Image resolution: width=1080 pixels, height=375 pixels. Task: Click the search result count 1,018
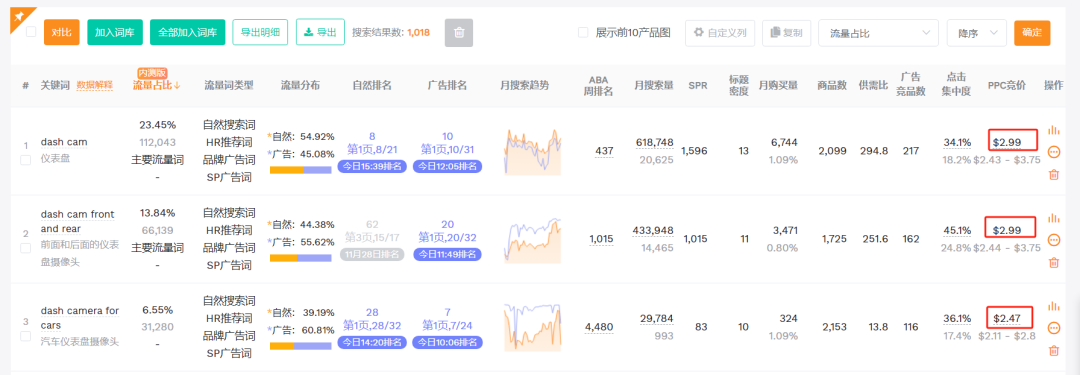point(418,32)
